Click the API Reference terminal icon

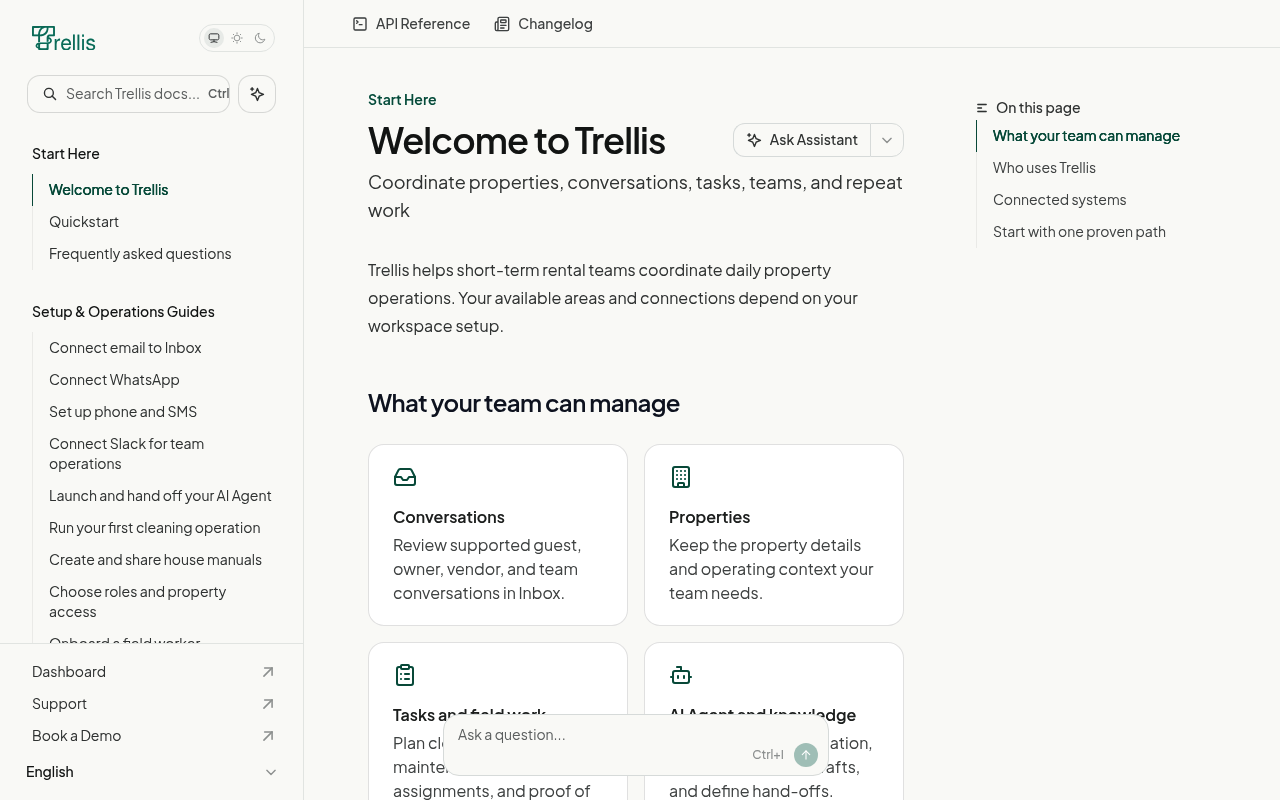coord(360,24)
